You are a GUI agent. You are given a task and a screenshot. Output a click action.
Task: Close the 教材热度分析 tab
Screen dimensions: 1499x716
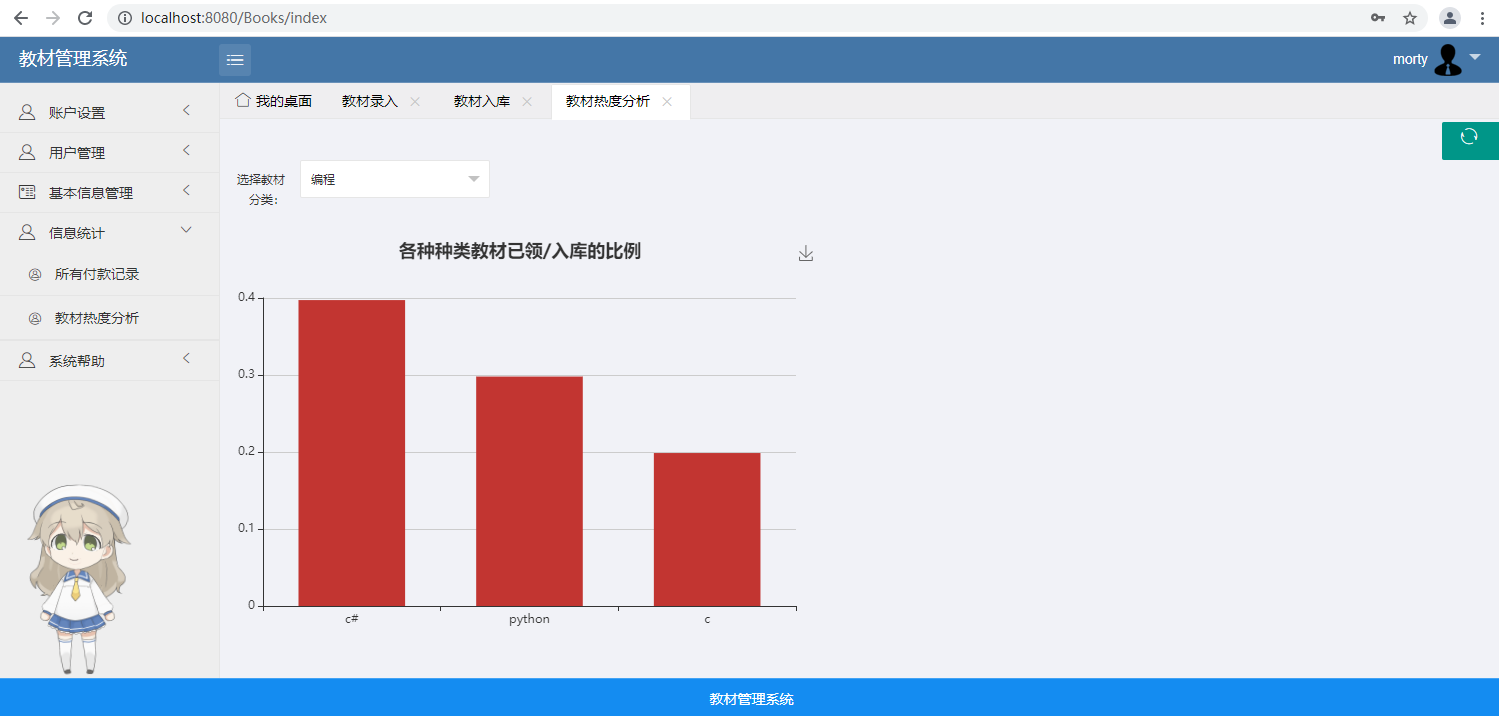(667, 101)
